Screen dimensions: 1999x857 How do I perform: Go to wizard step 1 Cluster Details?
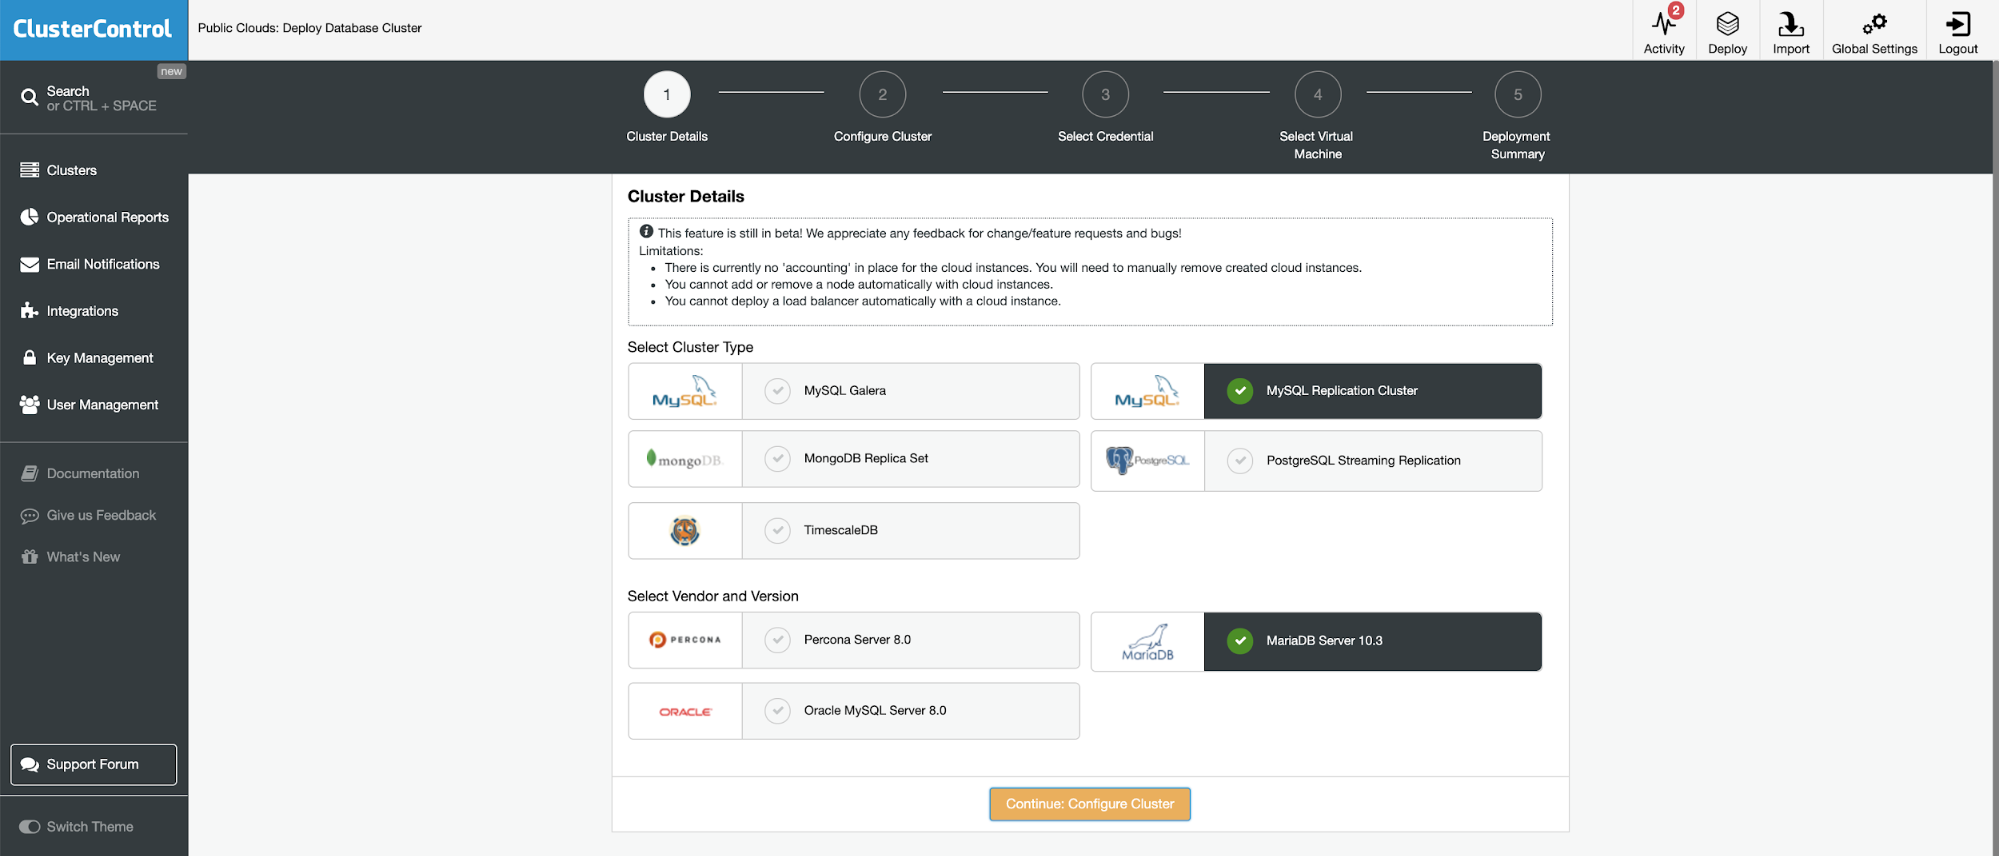point(667,95)
